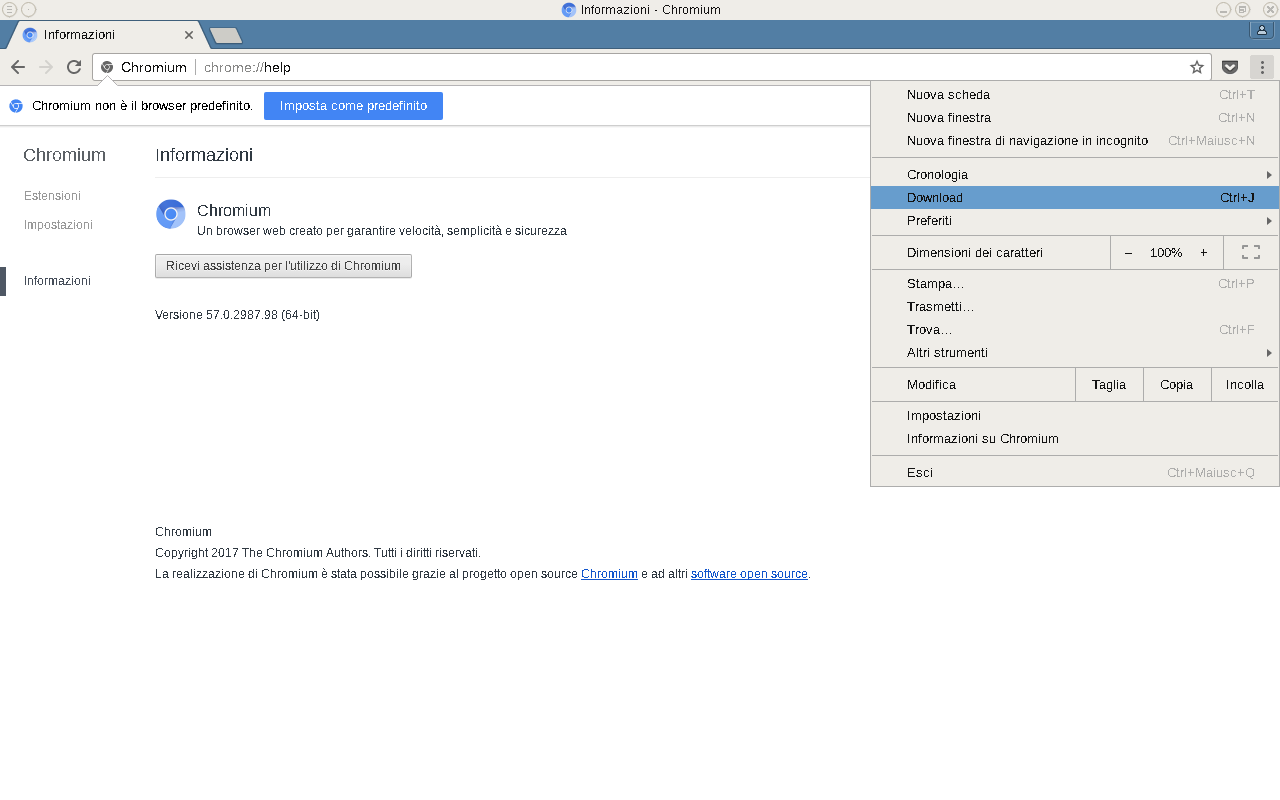This screenshot has width=1280, height=800.
Task: Expand the Cronologia submenu
Action: (x=1075, y=175)
